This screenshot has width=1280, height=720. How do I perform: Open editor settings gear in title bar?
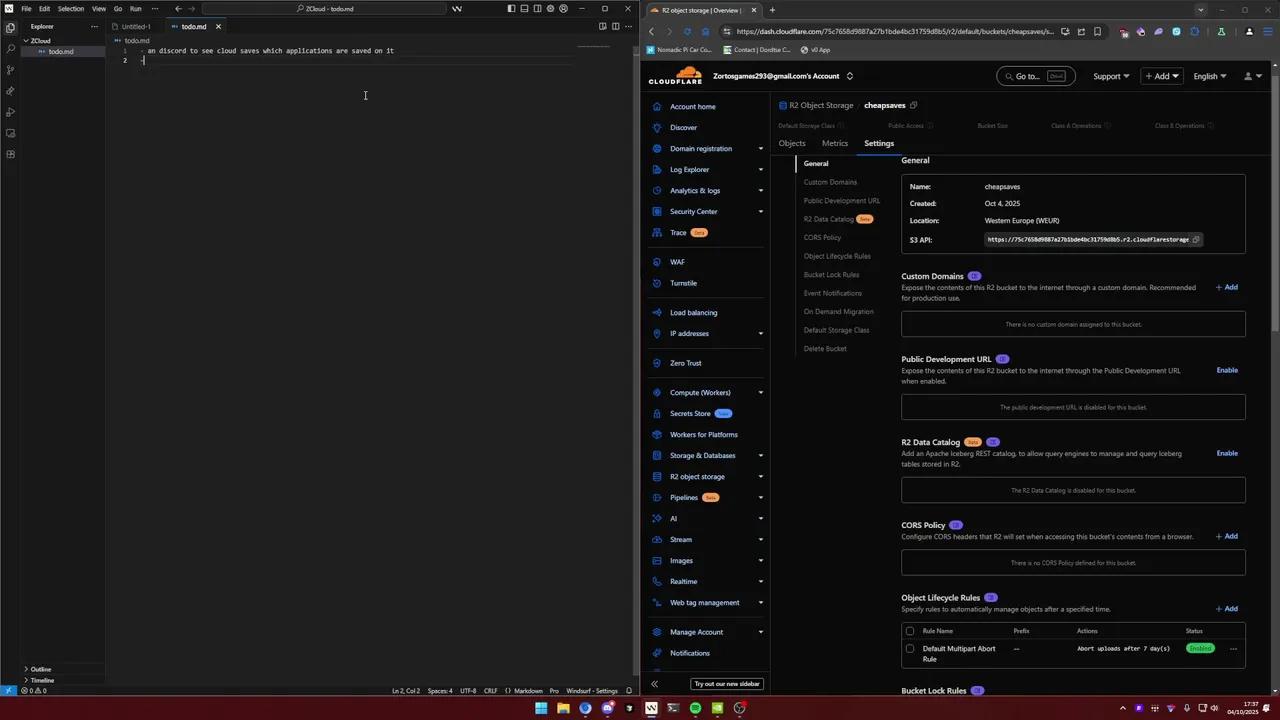tap(550, 9)
